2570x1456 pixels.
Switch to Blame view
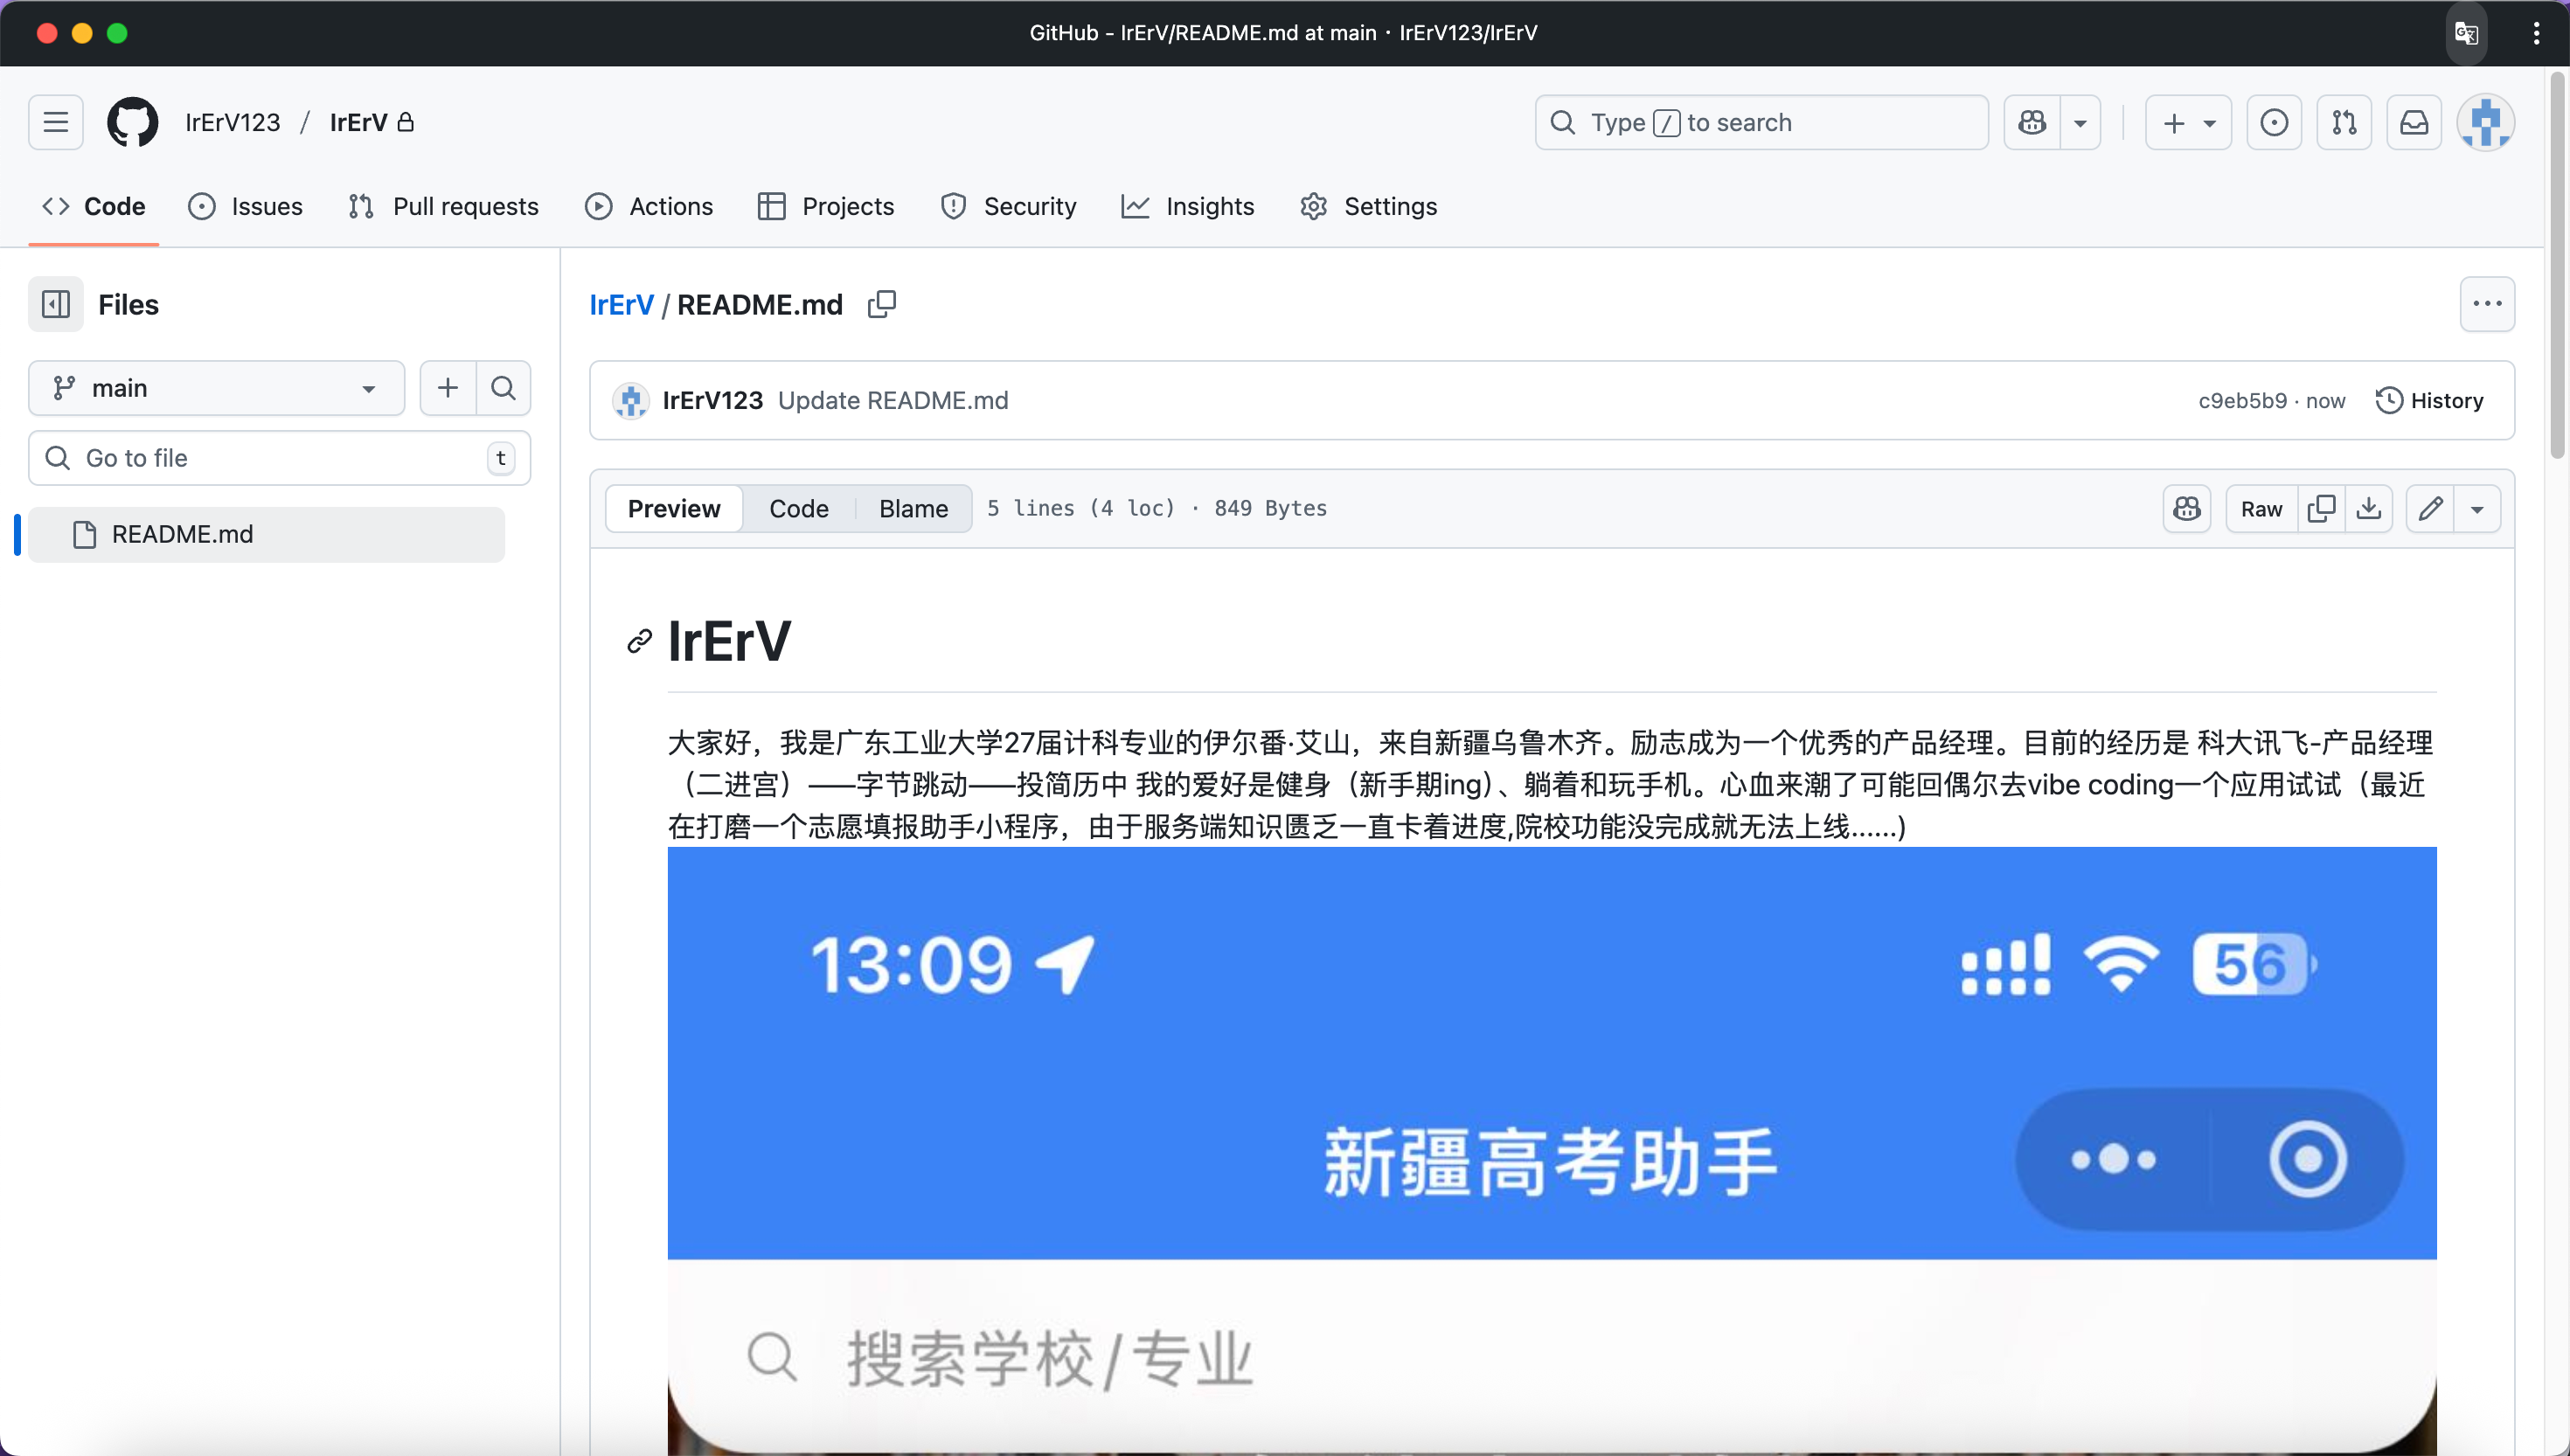(x=913, y=508)
